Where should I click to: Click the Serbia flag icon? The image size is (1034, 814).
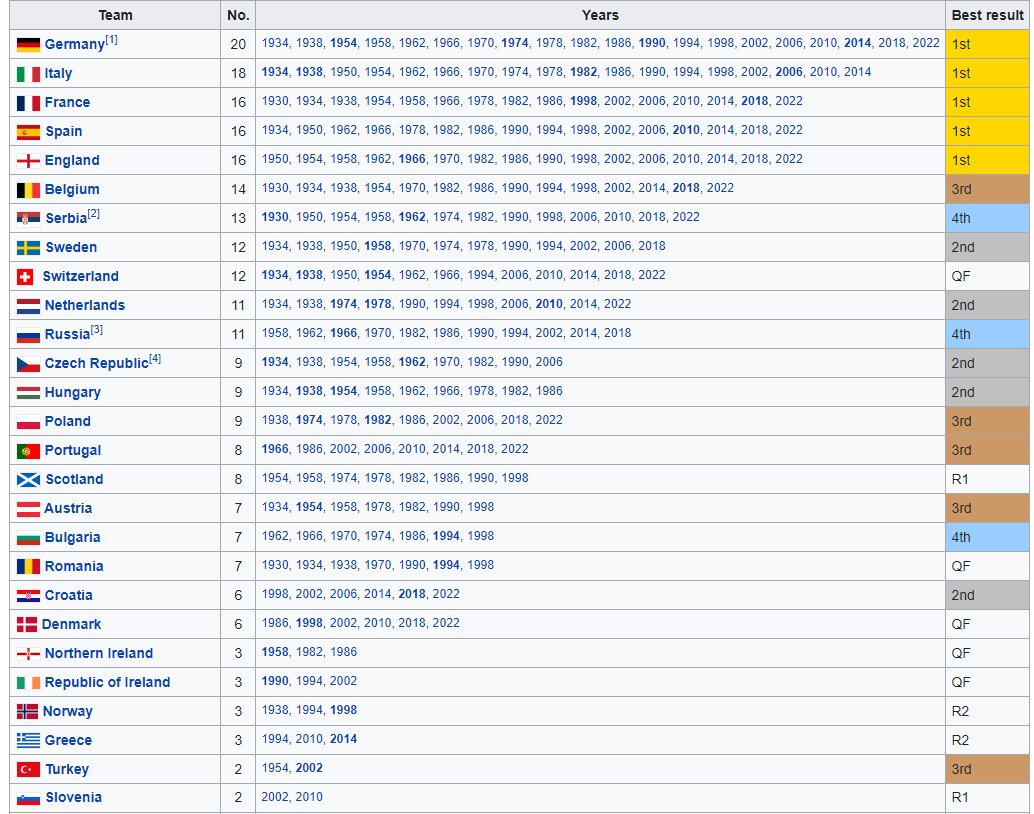coord(28,219)
